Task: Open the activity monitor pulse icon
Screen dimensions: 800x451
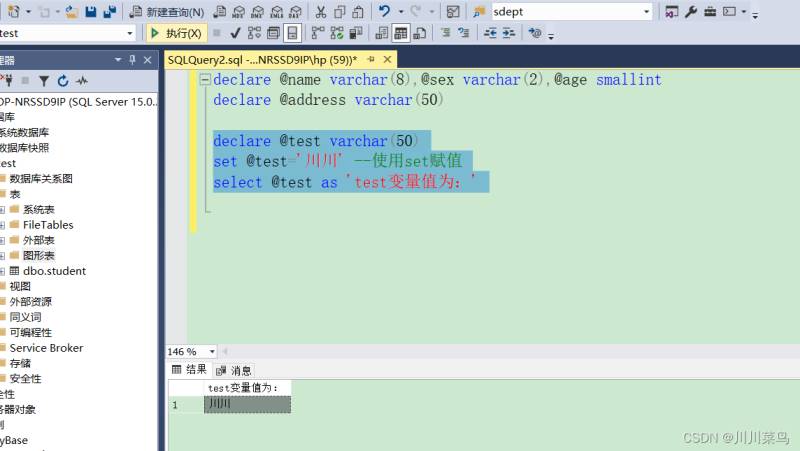Action: [81, 81]
